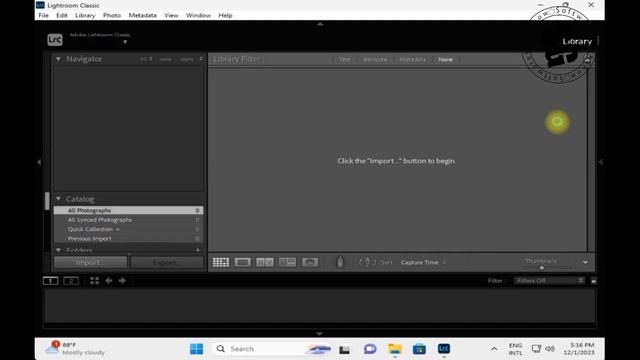Open the Window menu

pos(198,16)
